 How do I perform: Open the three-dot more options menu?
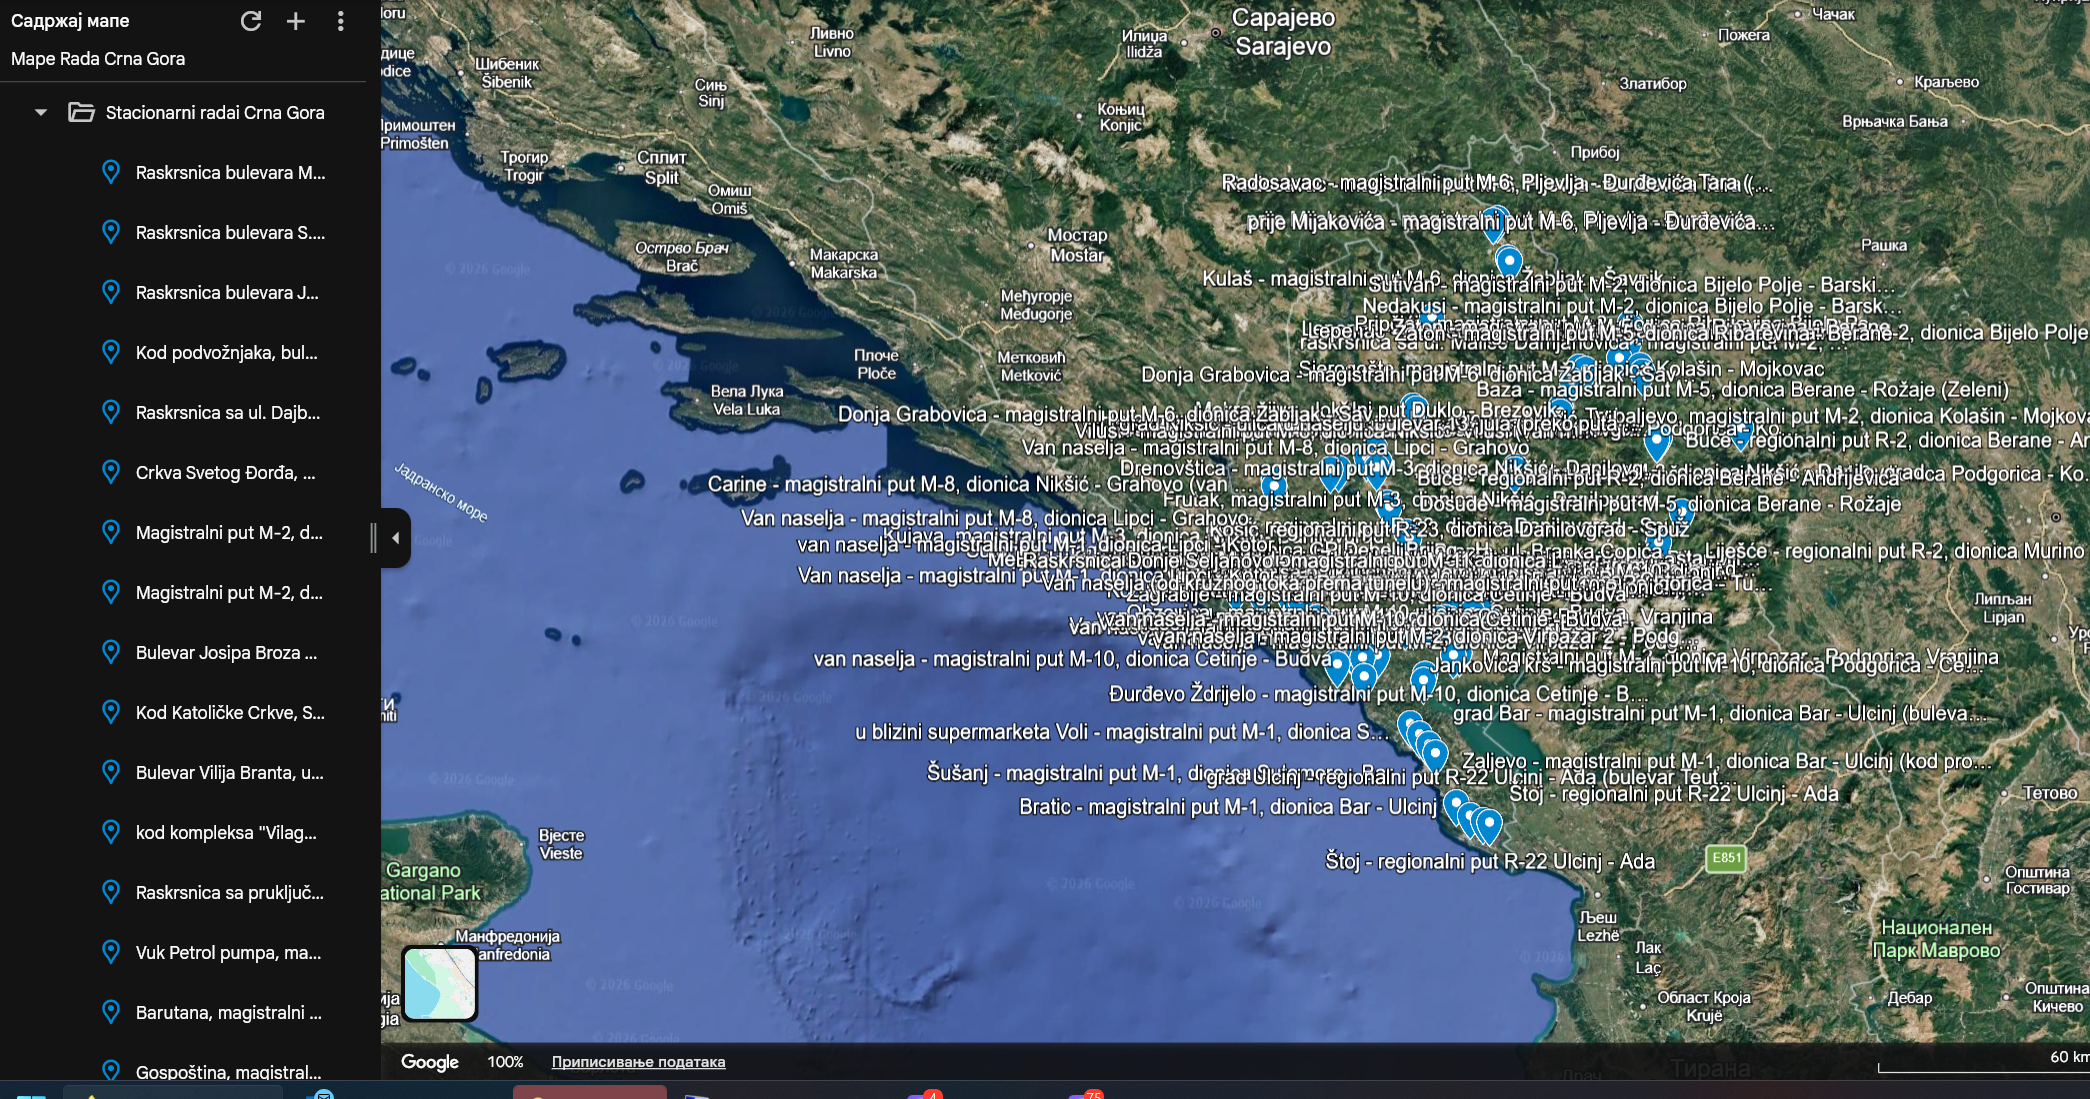[341, 21]
